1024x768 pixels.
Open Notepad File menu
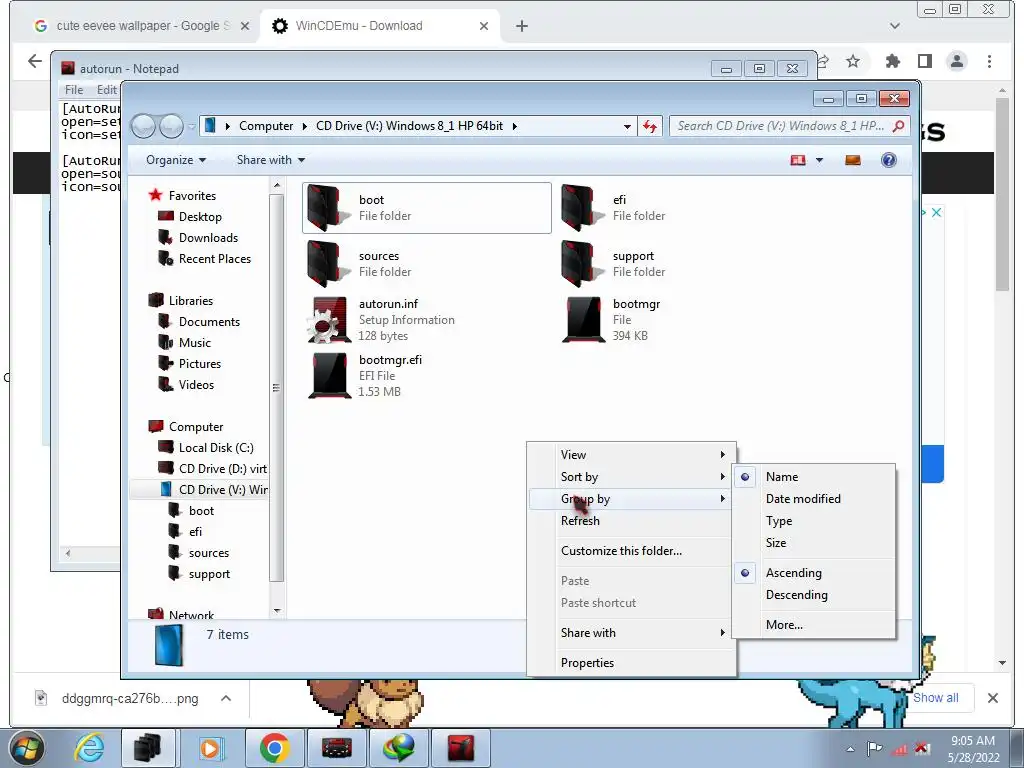tap(74, 89)
